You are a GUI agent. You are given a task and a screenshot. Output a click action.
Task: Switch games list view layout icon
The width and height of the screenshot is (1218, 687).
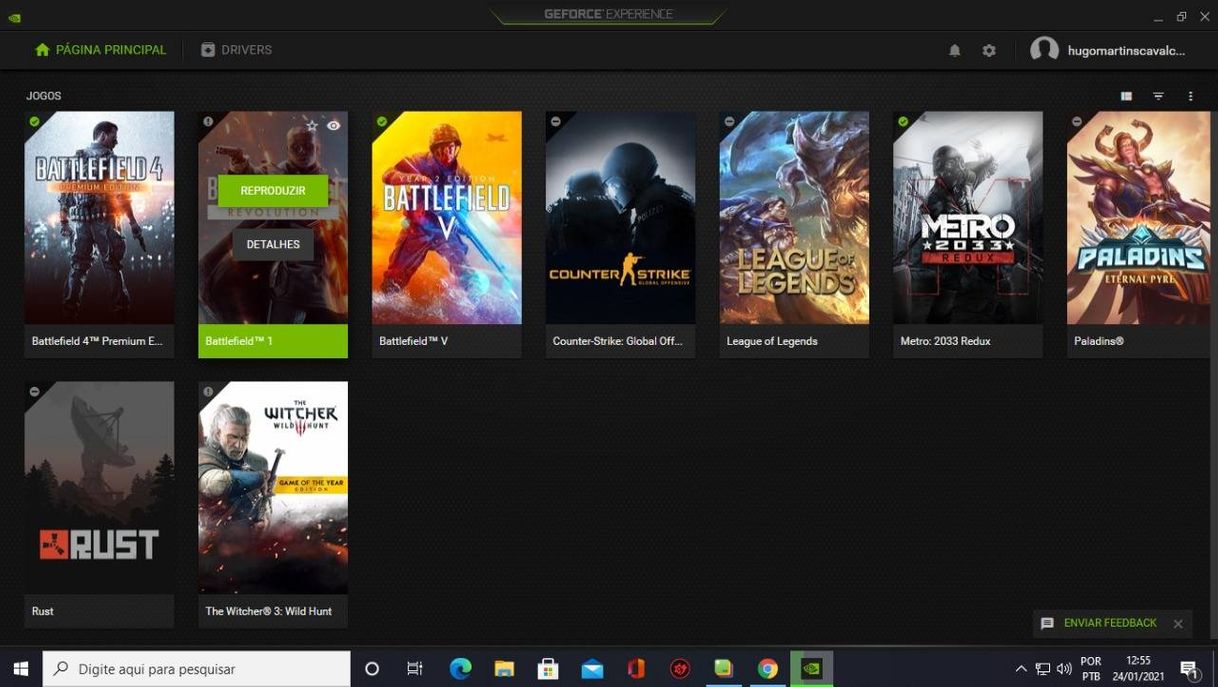click(x=1126, y=96)
